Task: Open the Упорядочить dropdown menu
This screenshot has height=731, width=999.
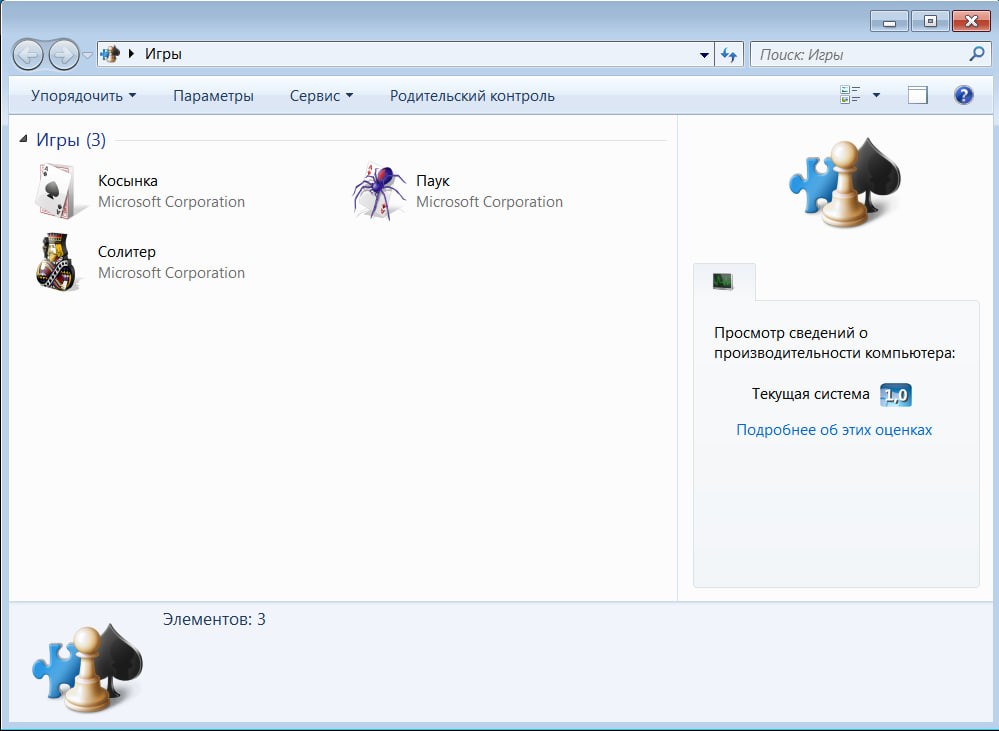Action: click(83, 96)
